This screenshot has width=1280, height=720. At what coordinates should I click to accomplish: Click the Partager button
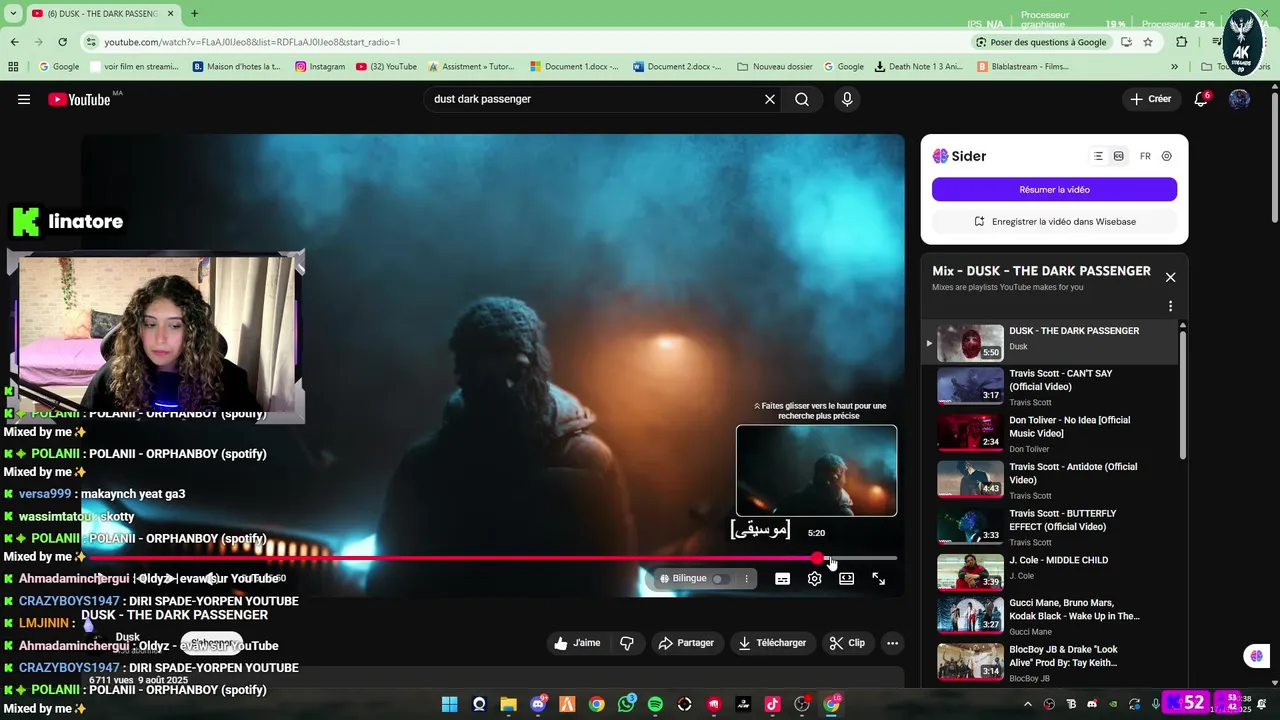[686, 643]
